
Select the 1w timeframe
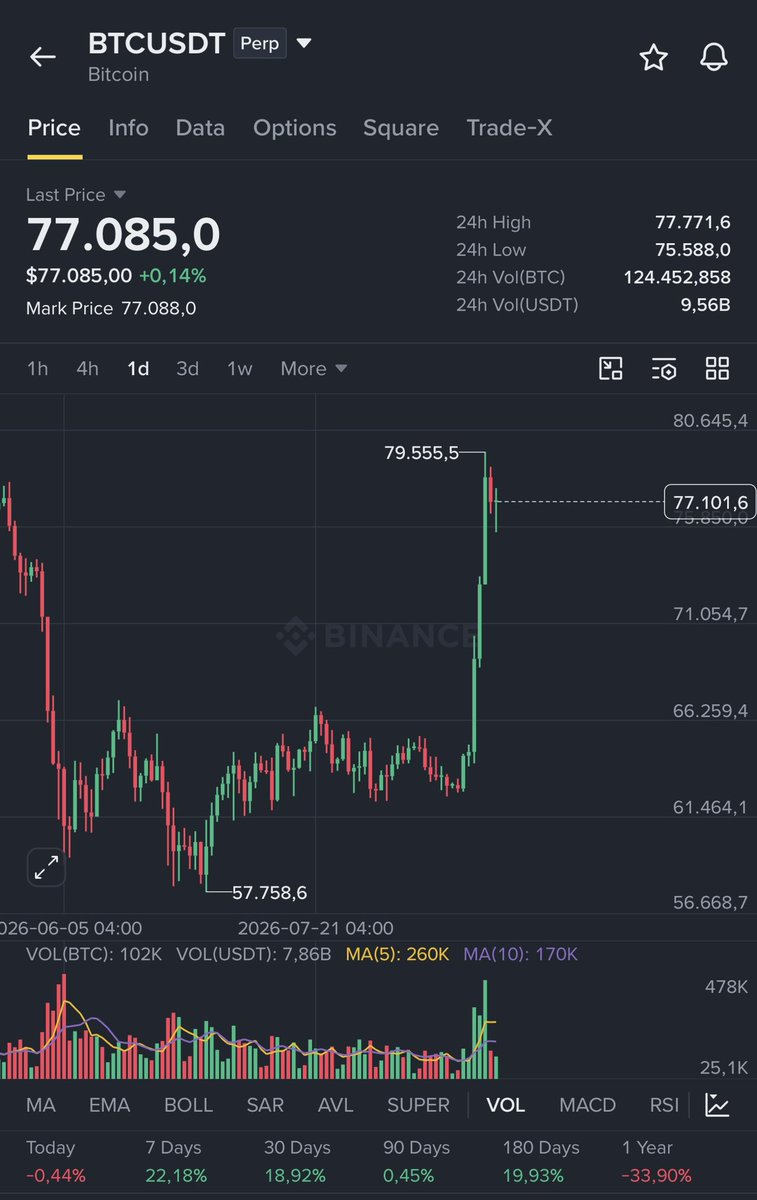(240, 368)
